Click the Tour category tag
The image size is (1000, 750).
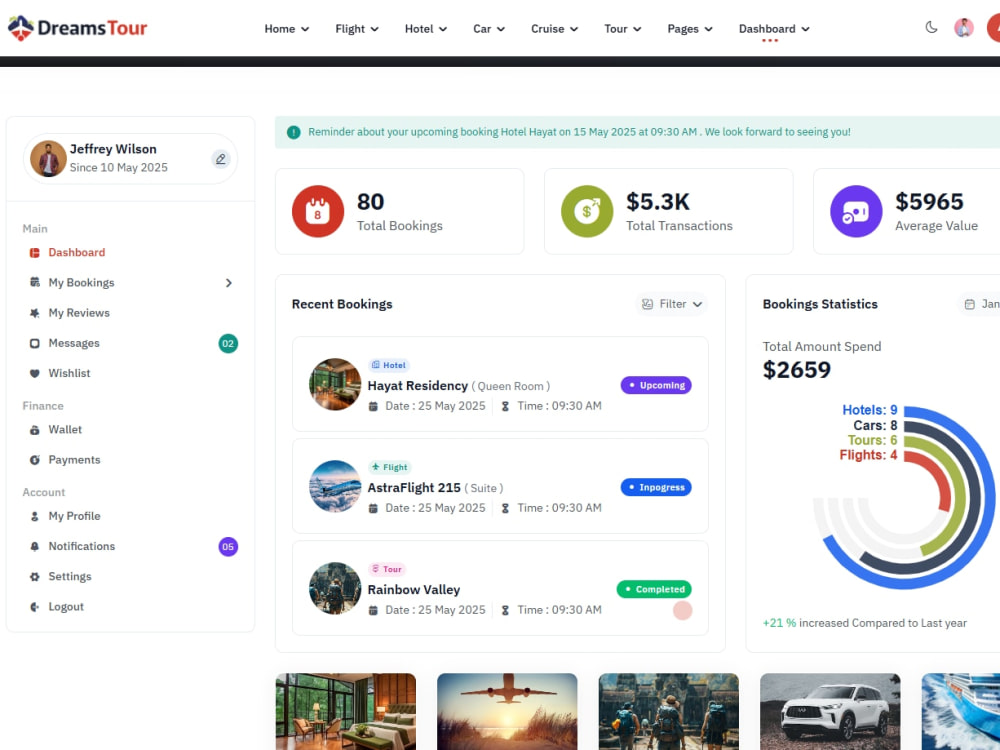[387, 569]
